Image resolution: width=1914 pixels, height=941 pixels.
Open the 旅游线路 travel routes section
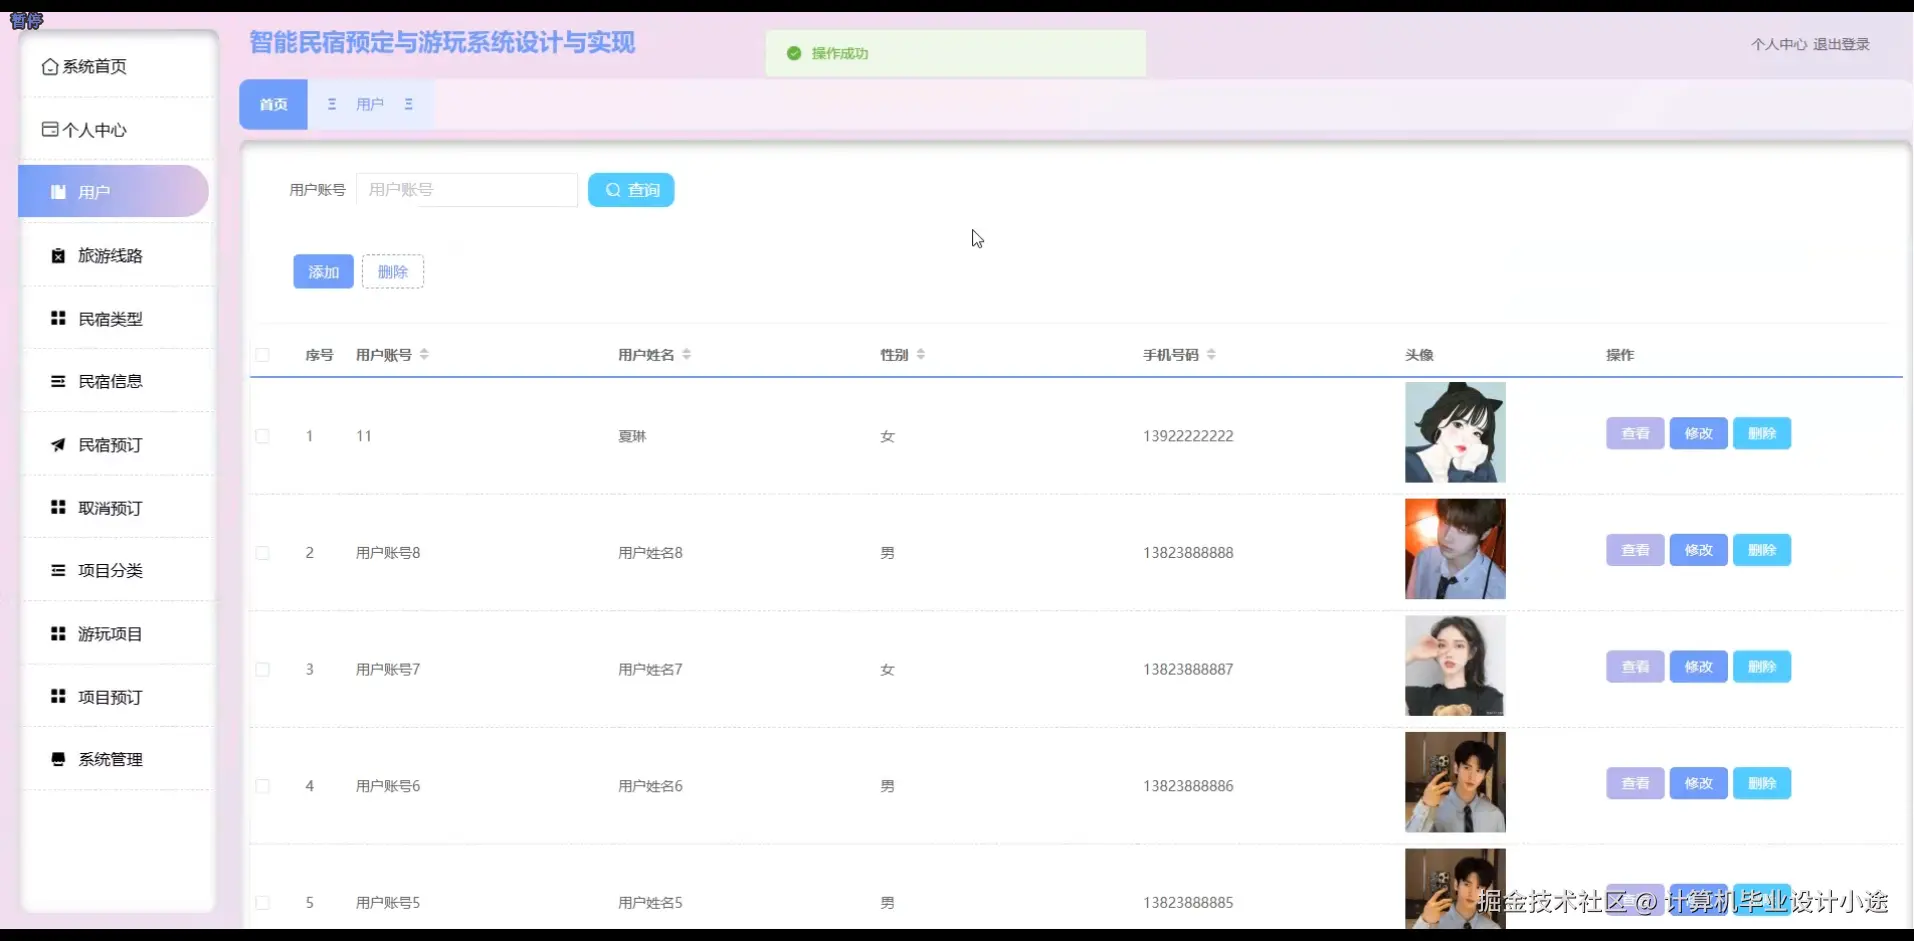(57, 255)
